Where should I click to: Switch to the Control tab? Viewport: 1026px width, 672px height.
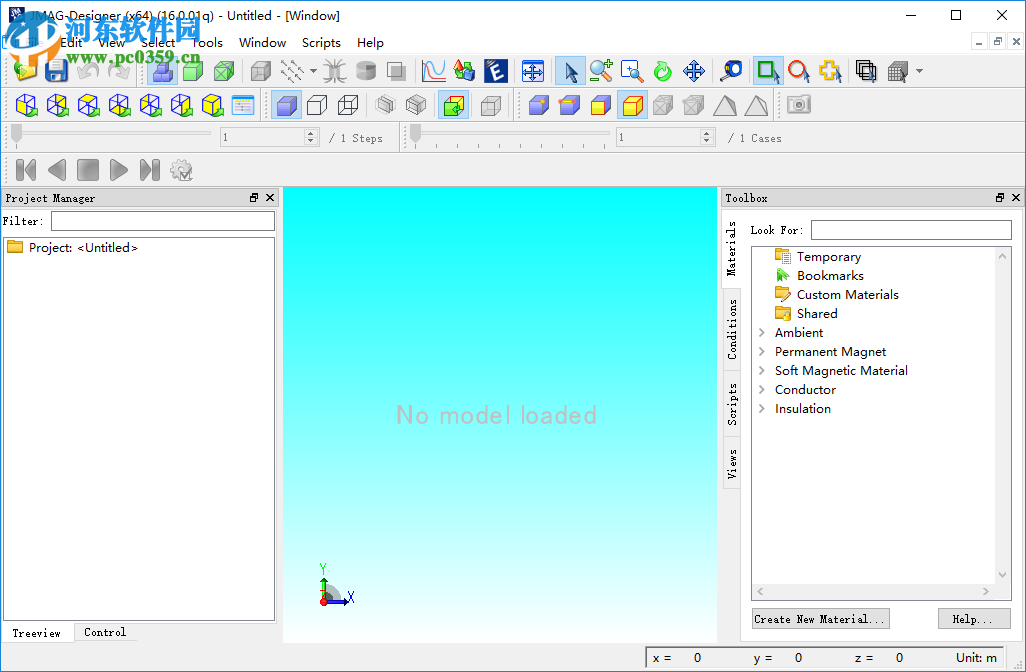pos(104,632)
